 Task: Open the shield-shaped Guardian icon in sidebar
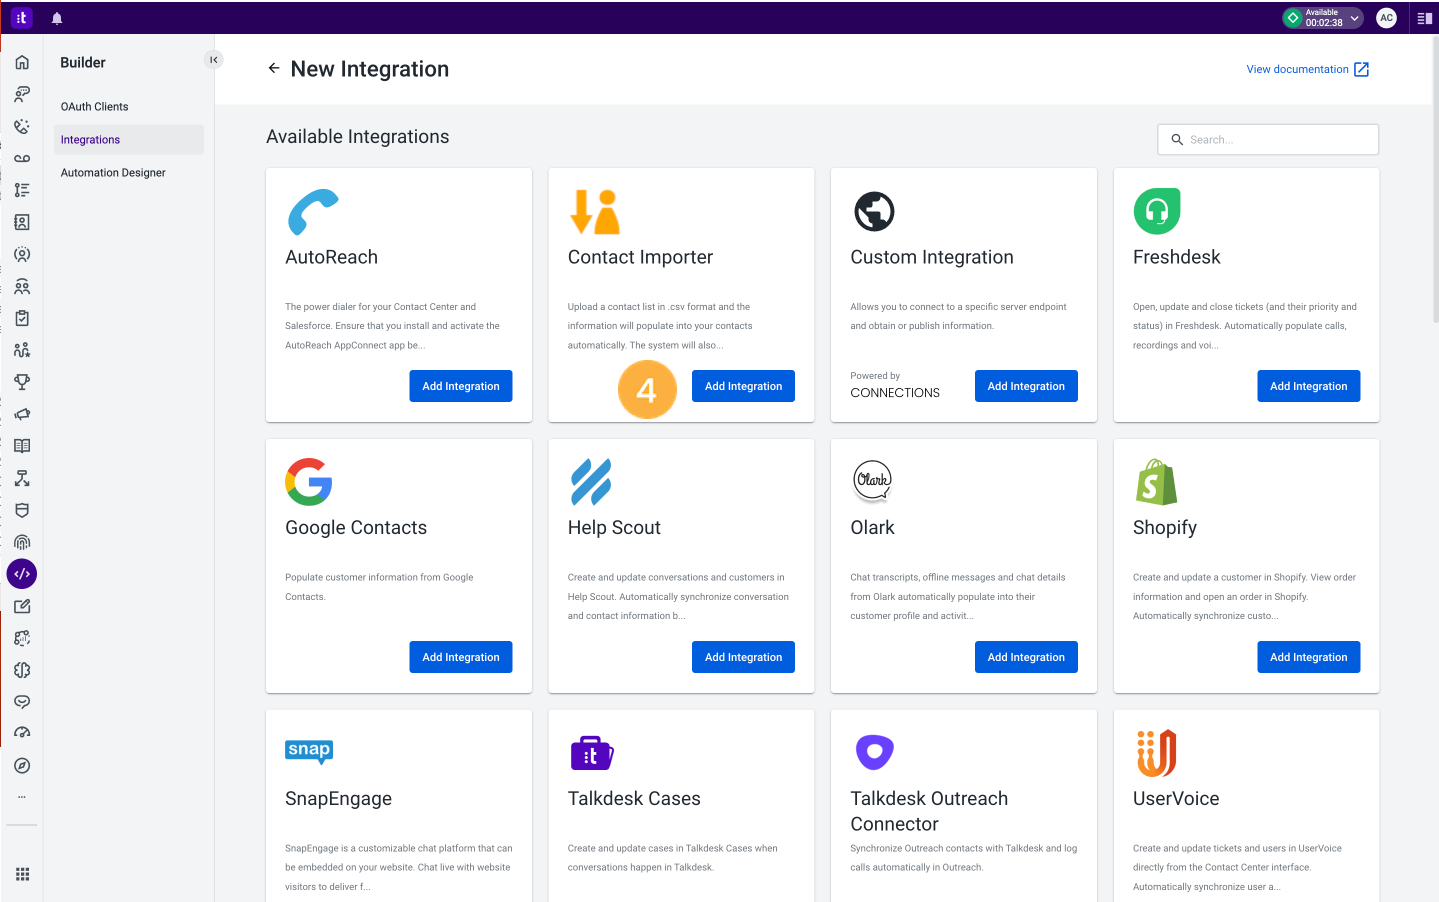point(21,510)
